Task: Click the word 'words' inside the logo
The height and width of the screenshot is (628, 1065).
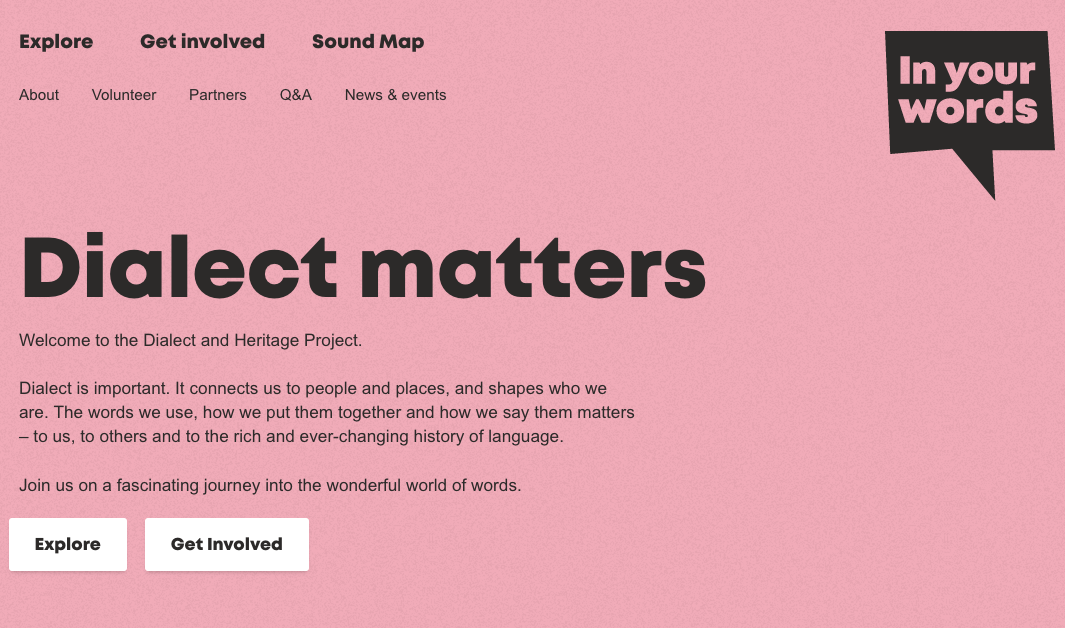Action: [x=968, y=107]
